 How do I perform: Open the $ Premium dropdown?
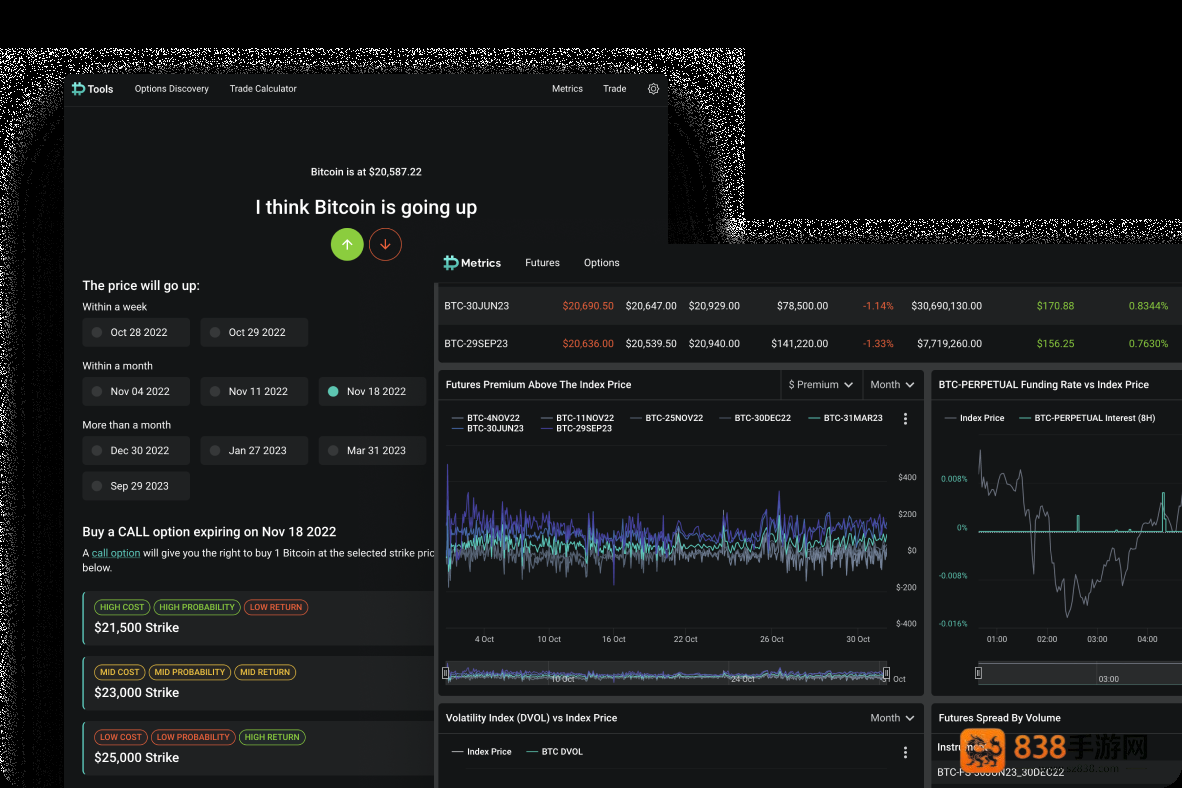pyautogui.click(x=821, y=385)
